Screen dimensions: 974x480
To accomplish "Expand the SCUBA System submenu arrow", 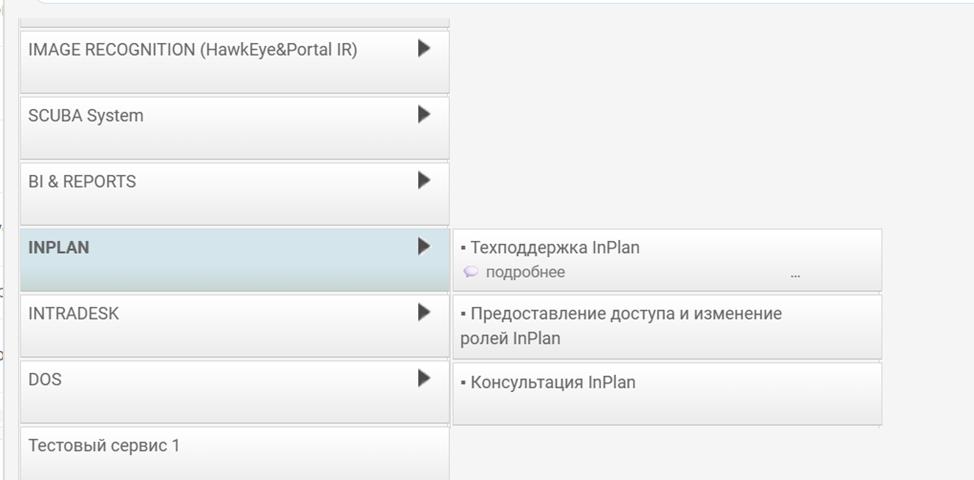I will (423, 114).
